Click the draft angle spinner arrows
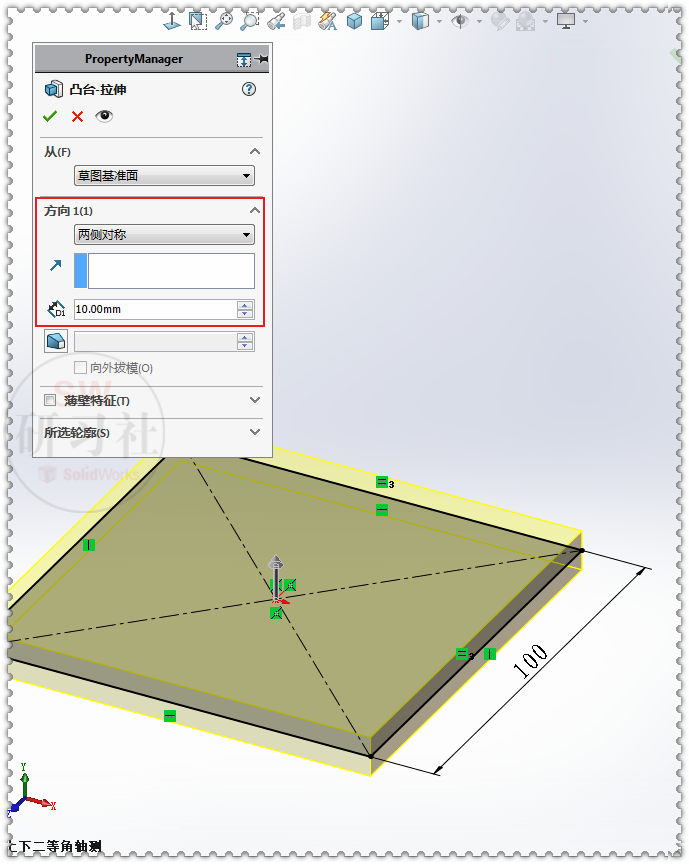689x864 pixels. coord(245,342)
